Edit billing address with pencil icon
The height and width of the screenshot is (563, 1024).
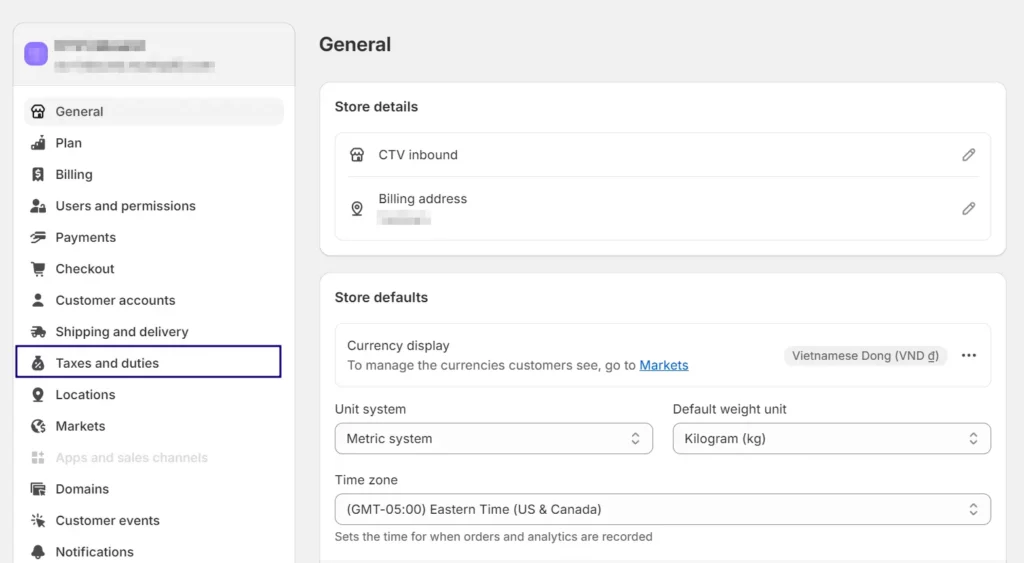click(968, 209)
